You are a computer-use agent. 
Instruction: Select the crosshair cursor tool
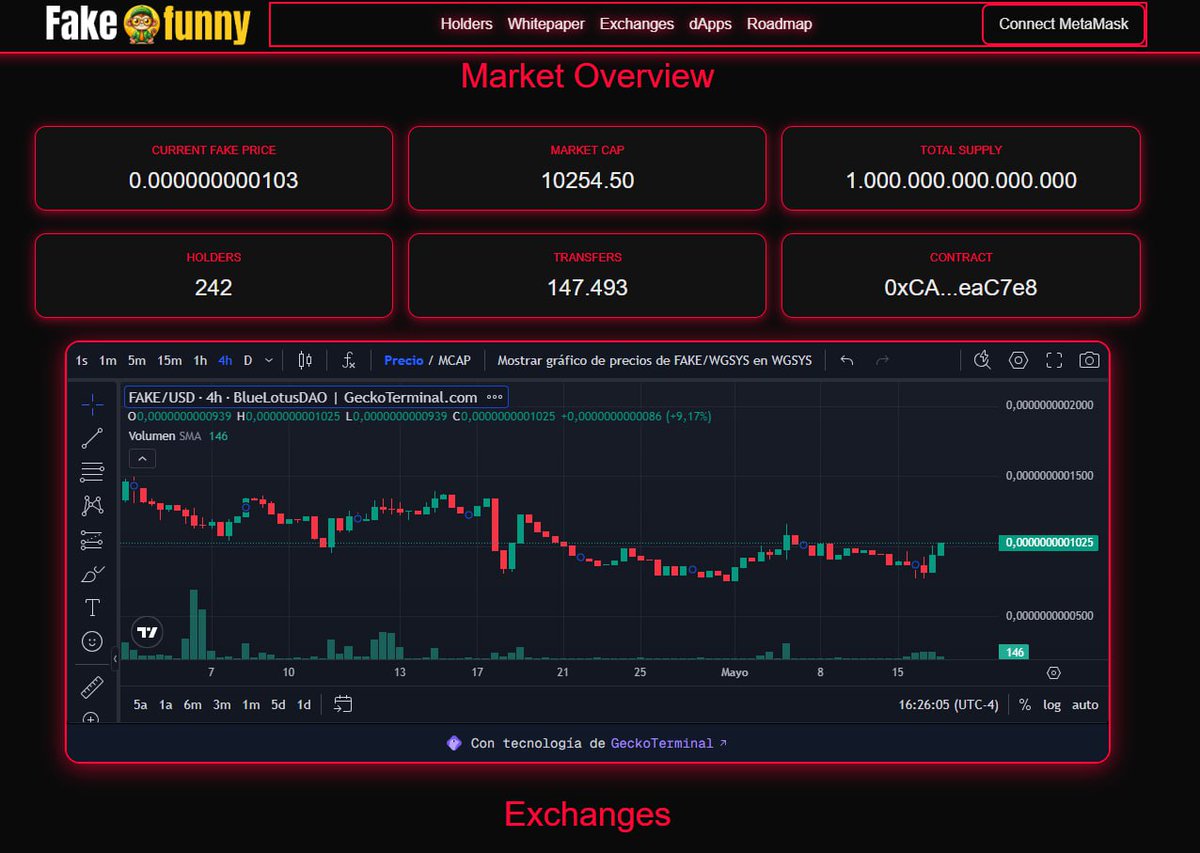92,404
